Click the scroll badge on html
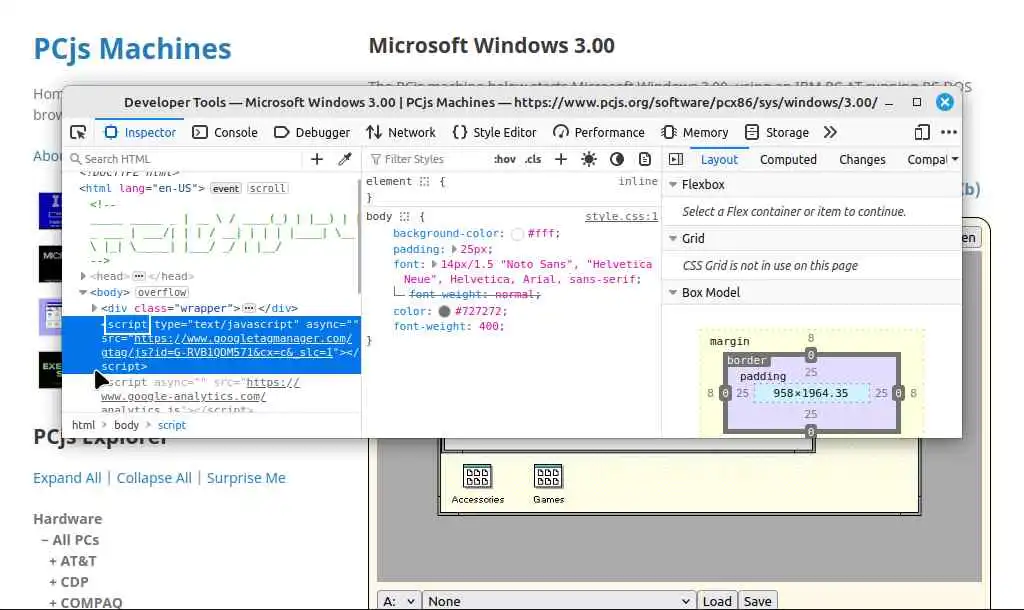Screen dimensions: 1024x610 (267, 188)
